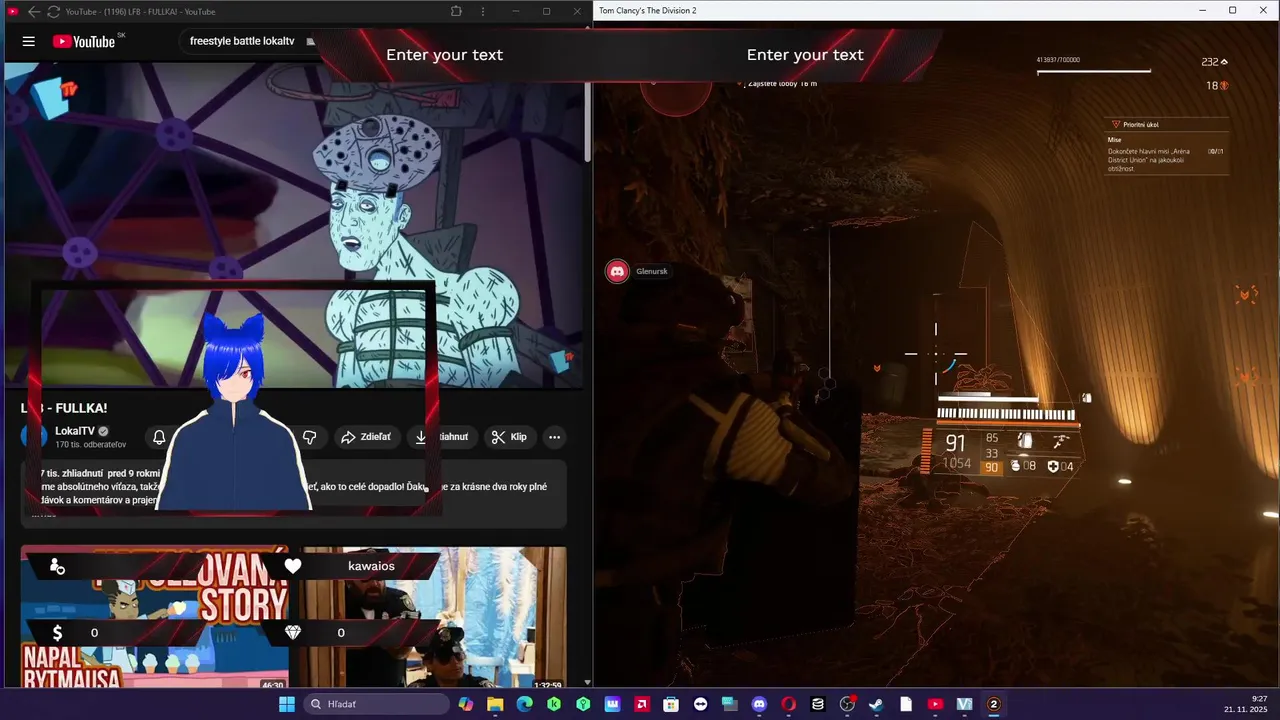The width and height of the screenshot is (1280, 720).
Task: Click the 'Prioritní úkol' mission header in Division 2
Action: pyautogui.click(x=1140, y=124)
